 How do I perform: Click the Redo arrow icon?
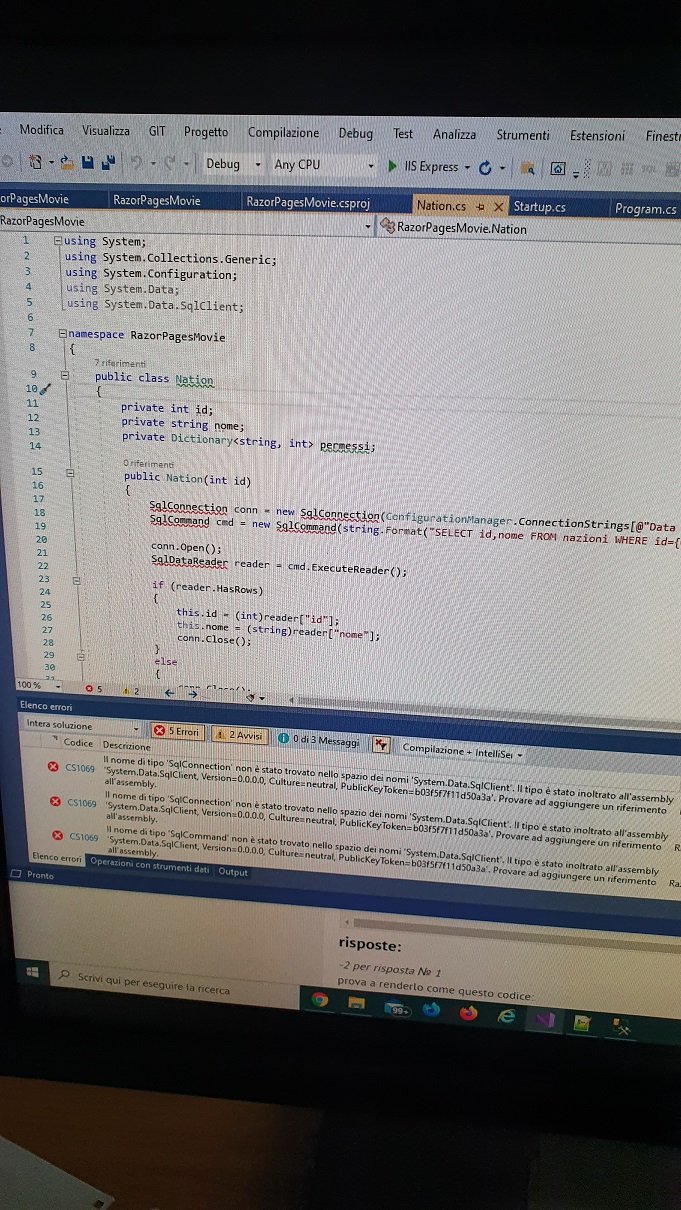168,163
